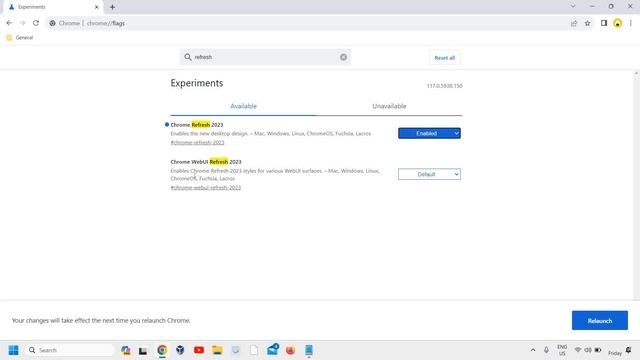Open File Explorer from the taskbar
This screenshot has width=640, height=360.
[x=217, y=350]
